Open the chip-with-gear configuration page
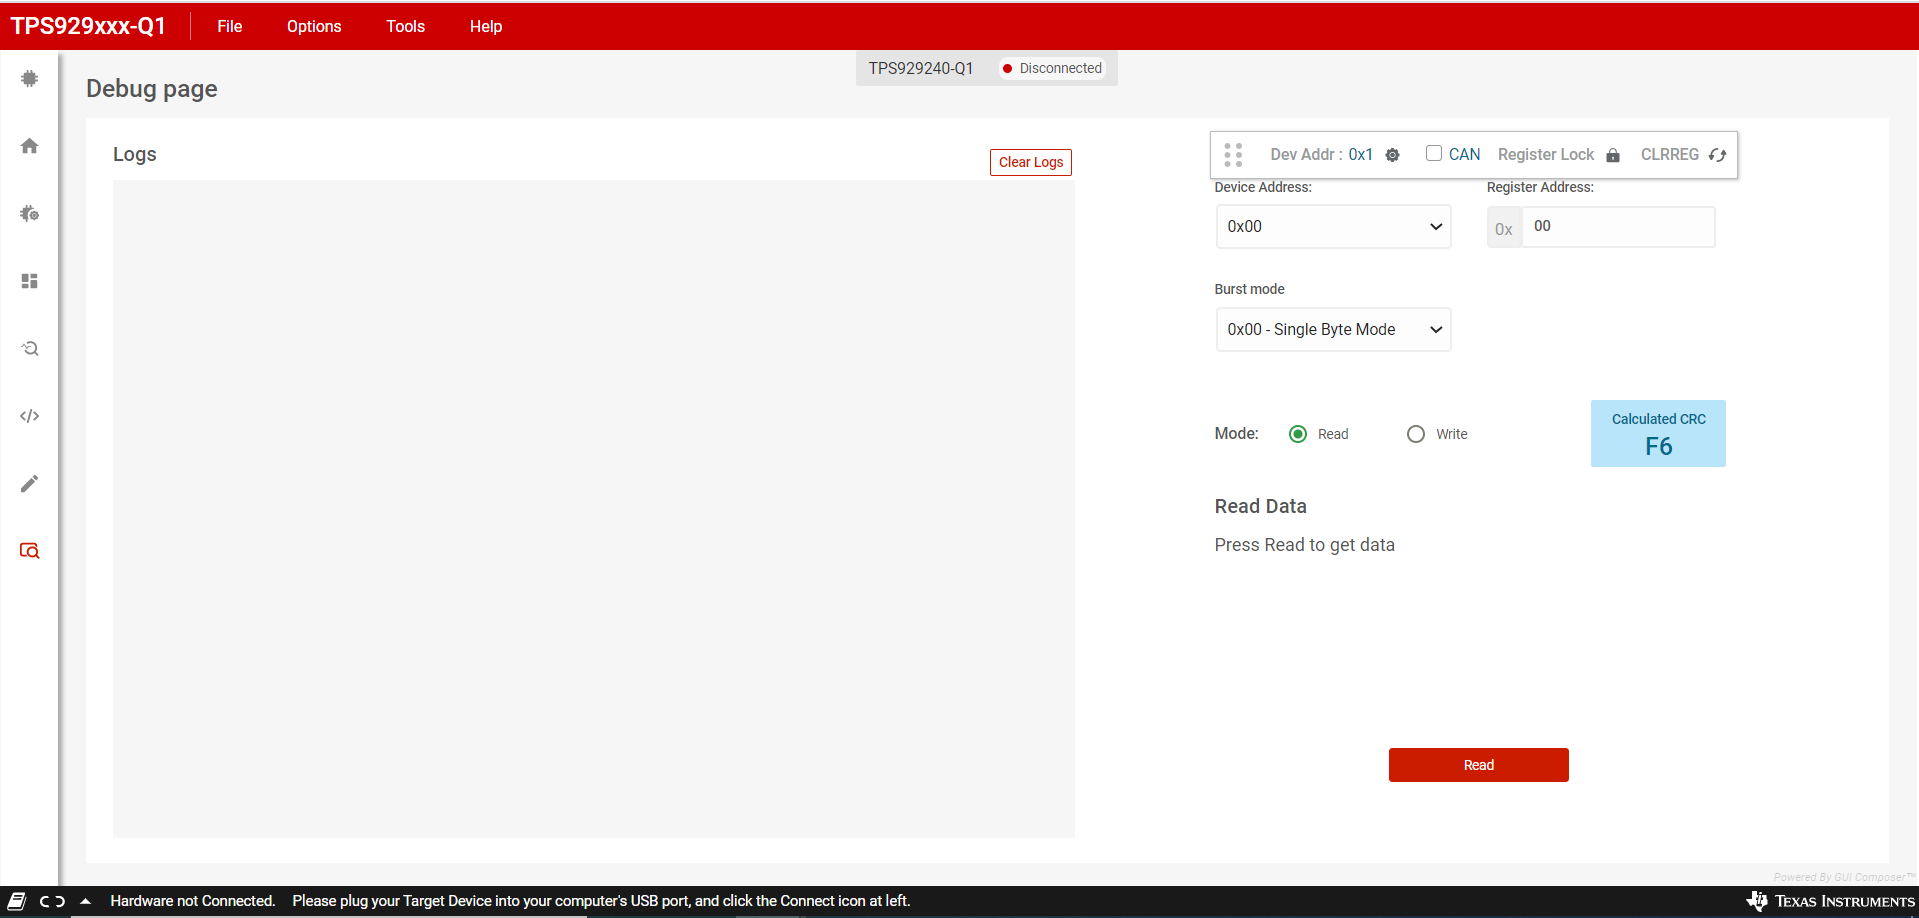 [30, 214]
